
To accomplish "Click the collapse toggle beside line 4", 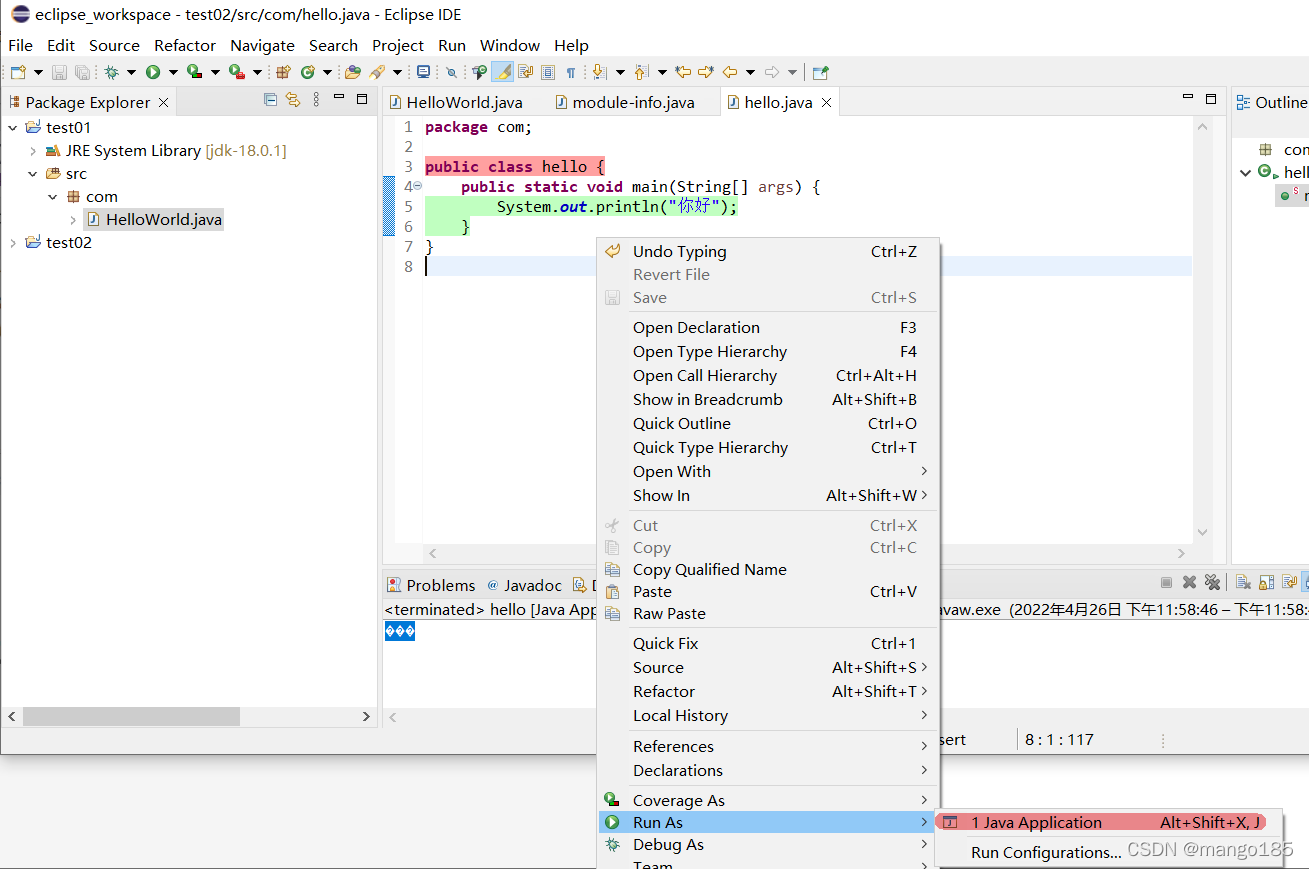I will pos(418,187).
